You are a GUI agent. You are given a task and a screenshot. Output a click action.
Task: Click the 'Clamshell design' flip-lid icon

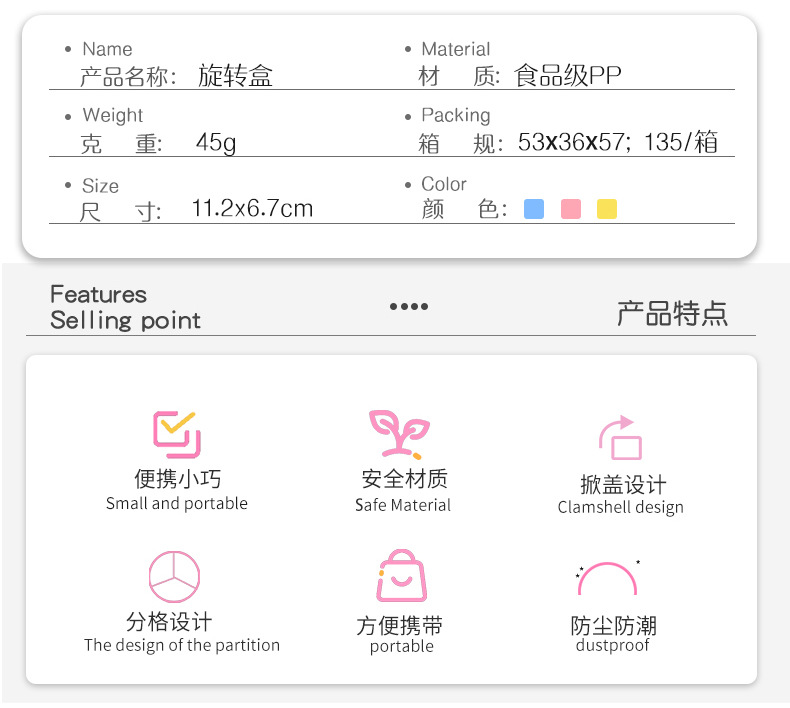pos(621,438)
